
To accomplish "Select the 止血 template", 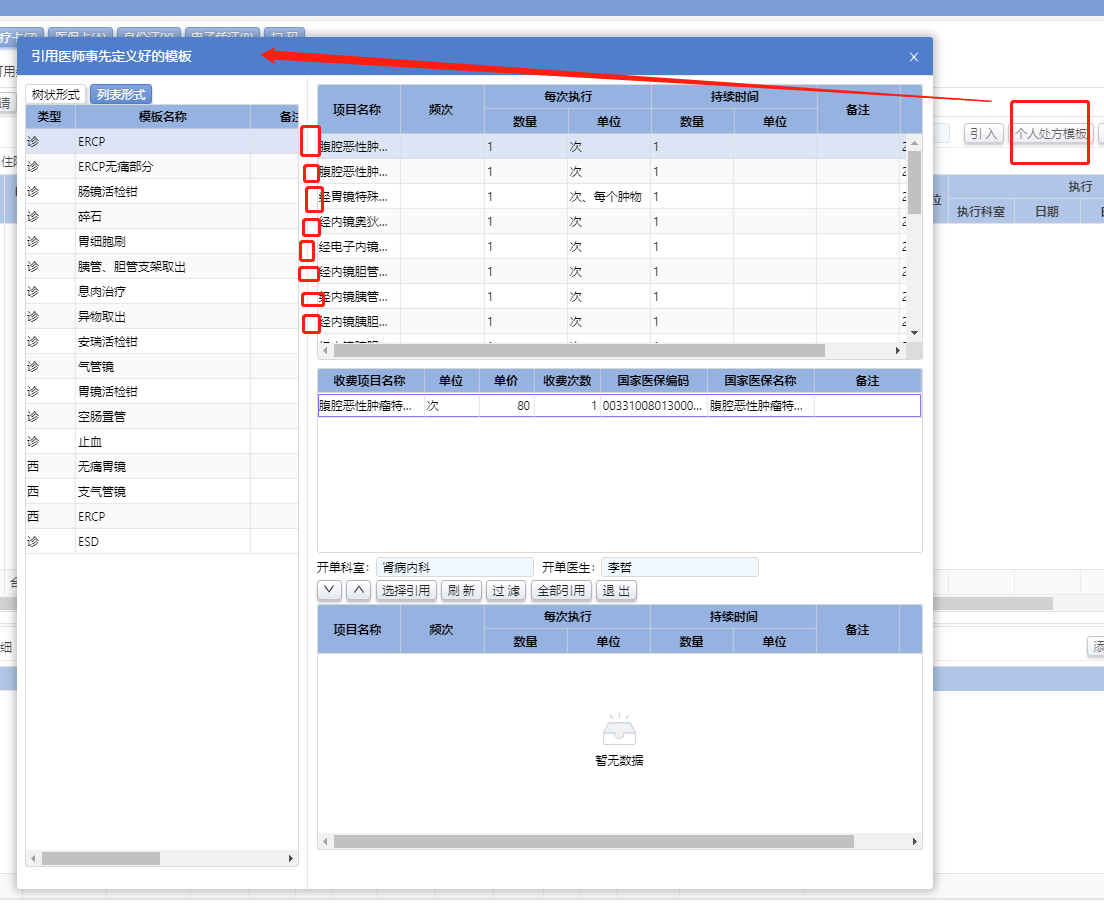I will [x=162, y=442].
